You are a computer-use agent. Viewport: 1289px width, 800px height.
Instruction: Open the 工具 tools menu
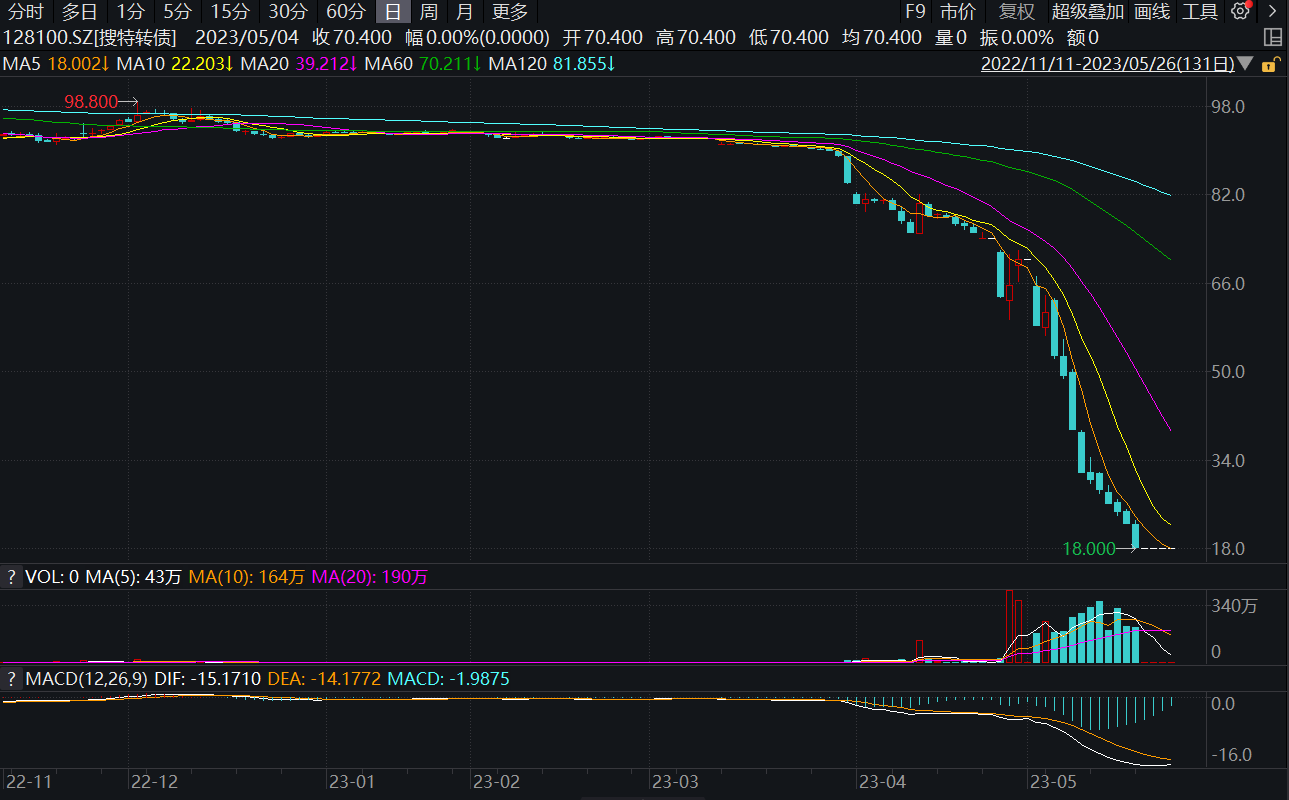pos(1199,12)
